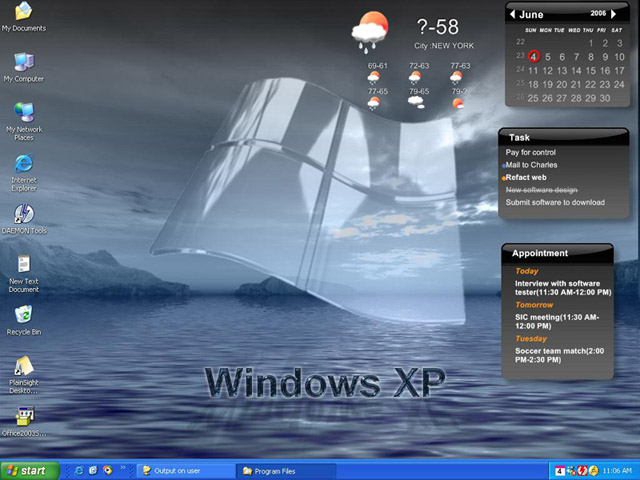Launch Internet Explorer from the Quick Launch bar
Screen dimensions: 640x480
click(x=79, y=471)
